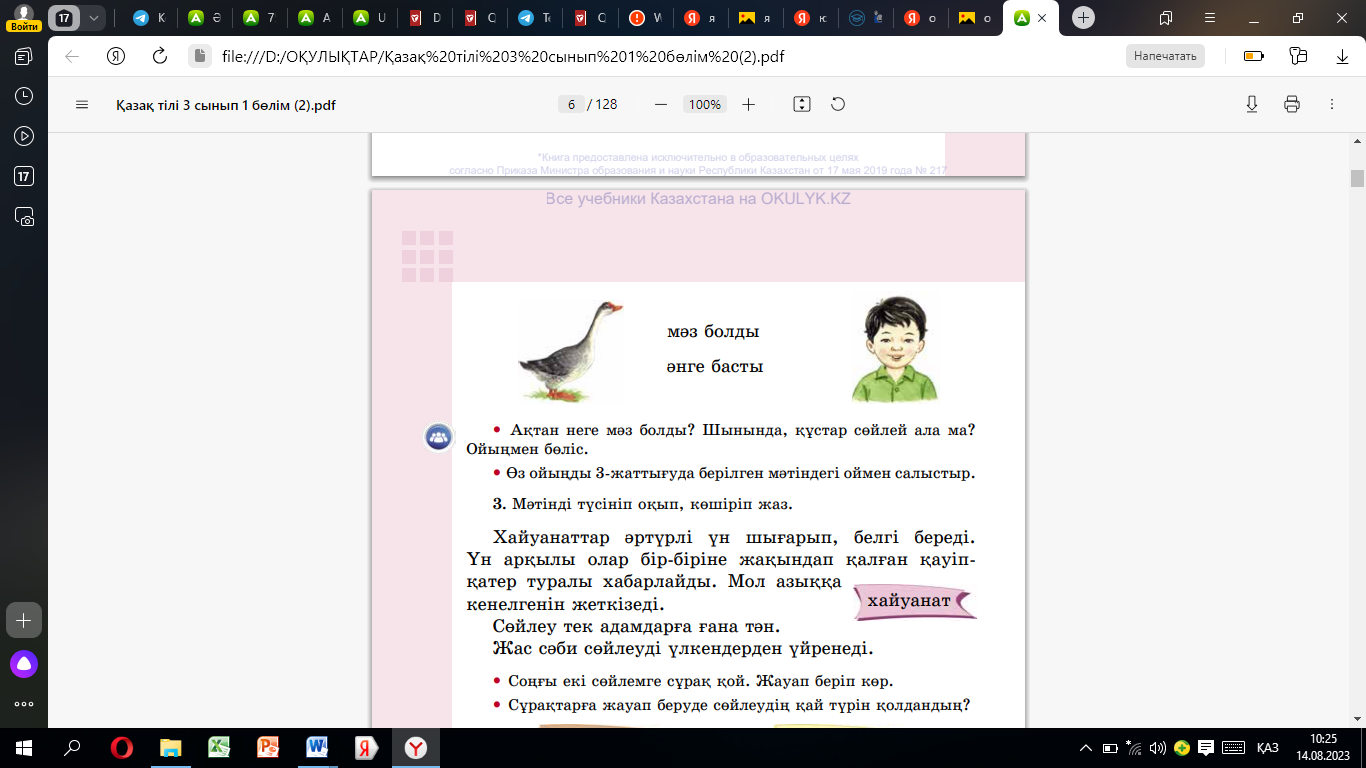1366x768 pixels.
Task: Zoom out the PDF document
Action: point(660,104)
